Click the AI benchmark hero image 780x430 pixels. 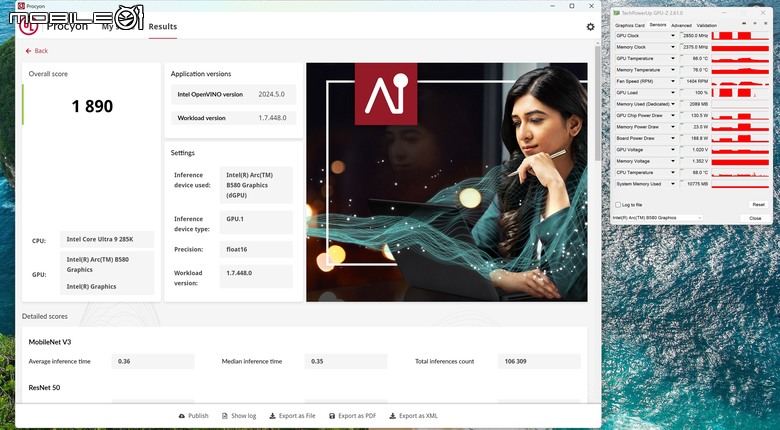point(447,182)
